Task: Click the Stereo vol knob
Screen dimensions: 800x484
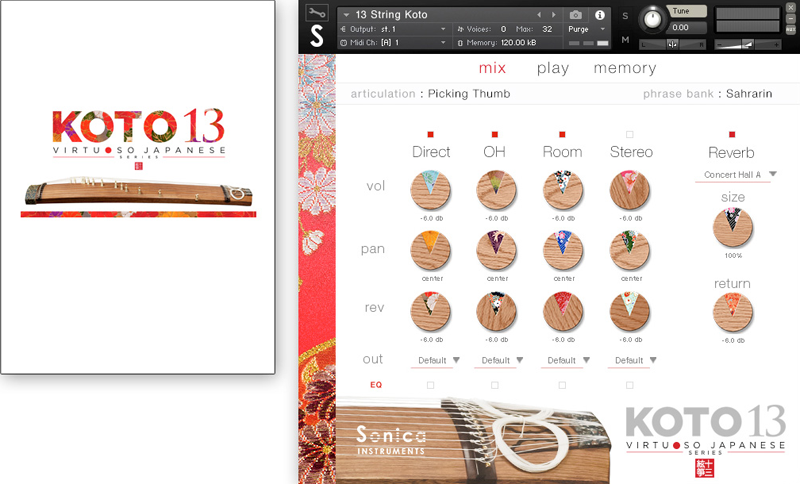Action: [x=630, y=190]
